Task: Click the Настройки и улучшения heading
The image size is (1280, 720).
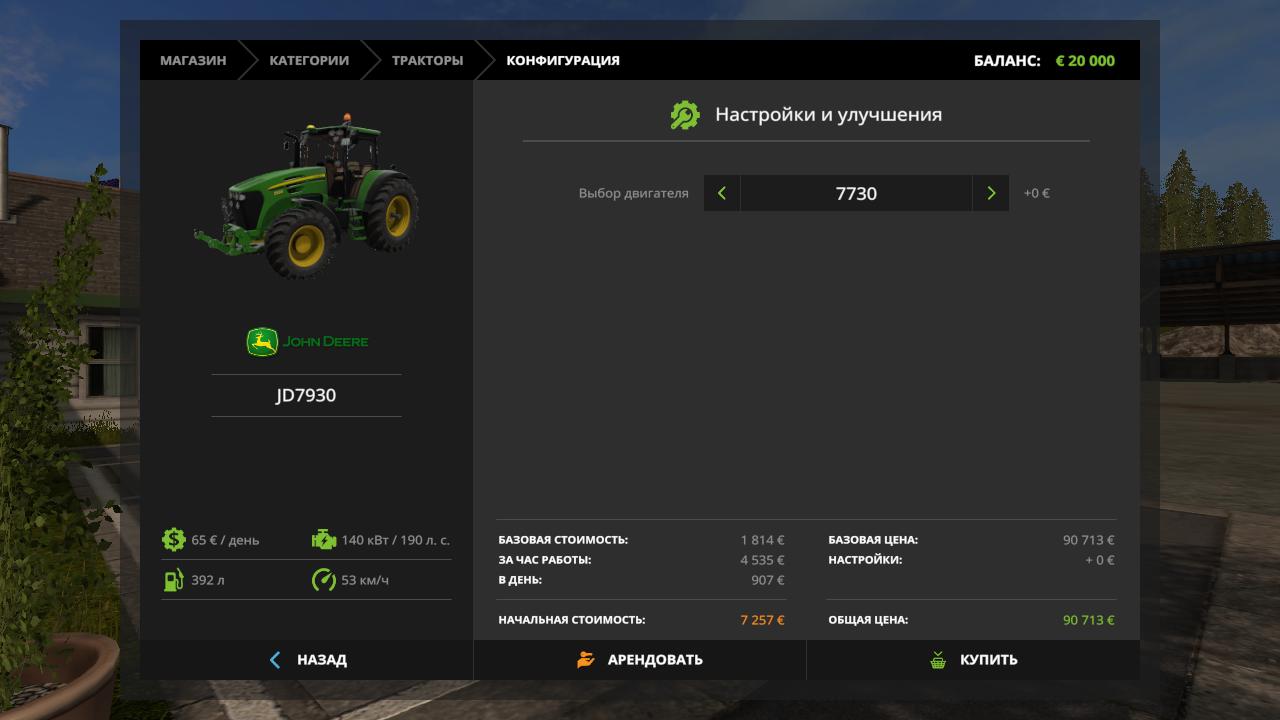Action: (x=828, y=115)
